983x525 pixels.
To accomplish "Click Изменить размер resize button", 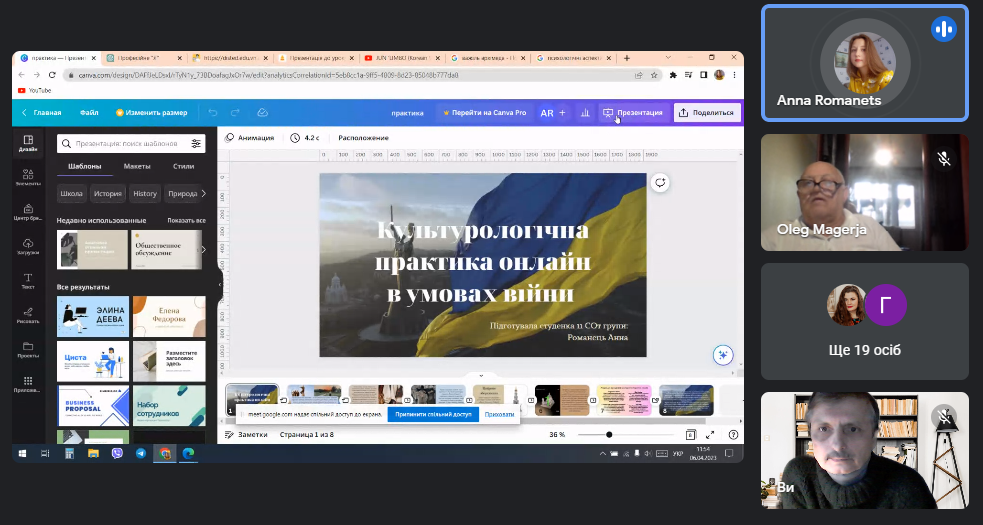I will pos(152,113).
